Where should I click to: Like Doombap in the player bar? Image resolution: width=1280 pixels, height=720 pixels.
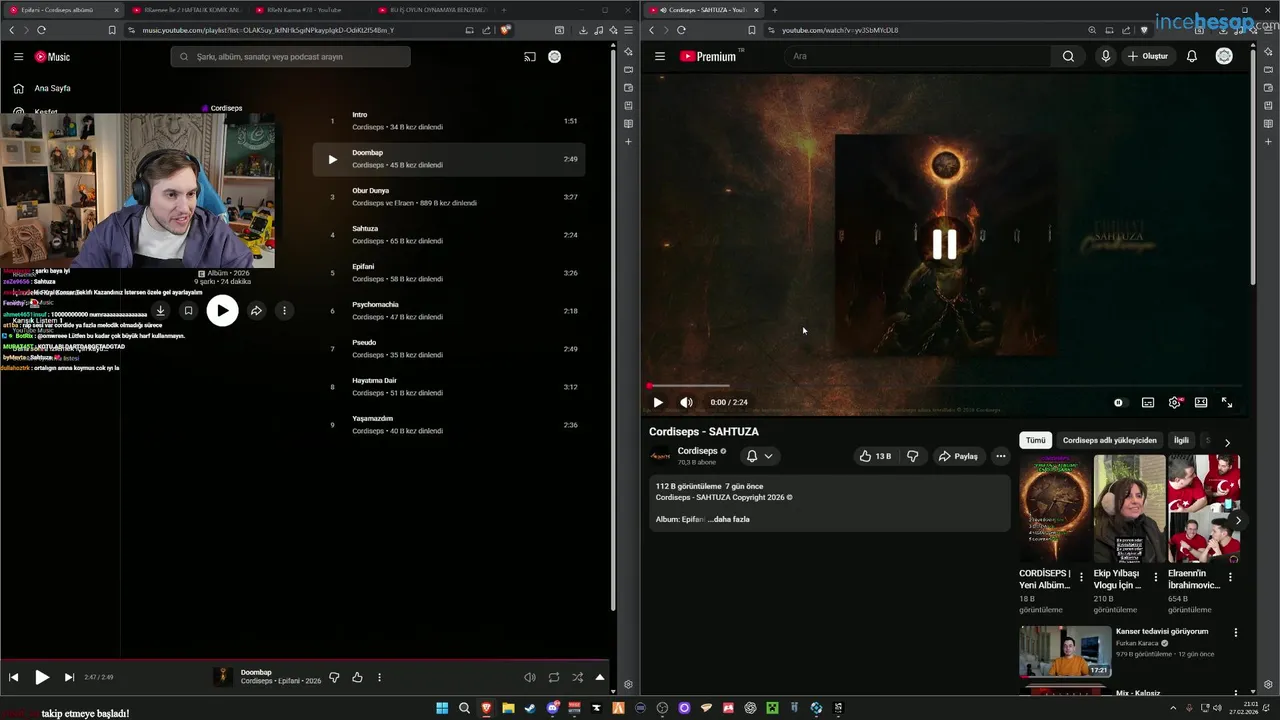tap(357, 677)
